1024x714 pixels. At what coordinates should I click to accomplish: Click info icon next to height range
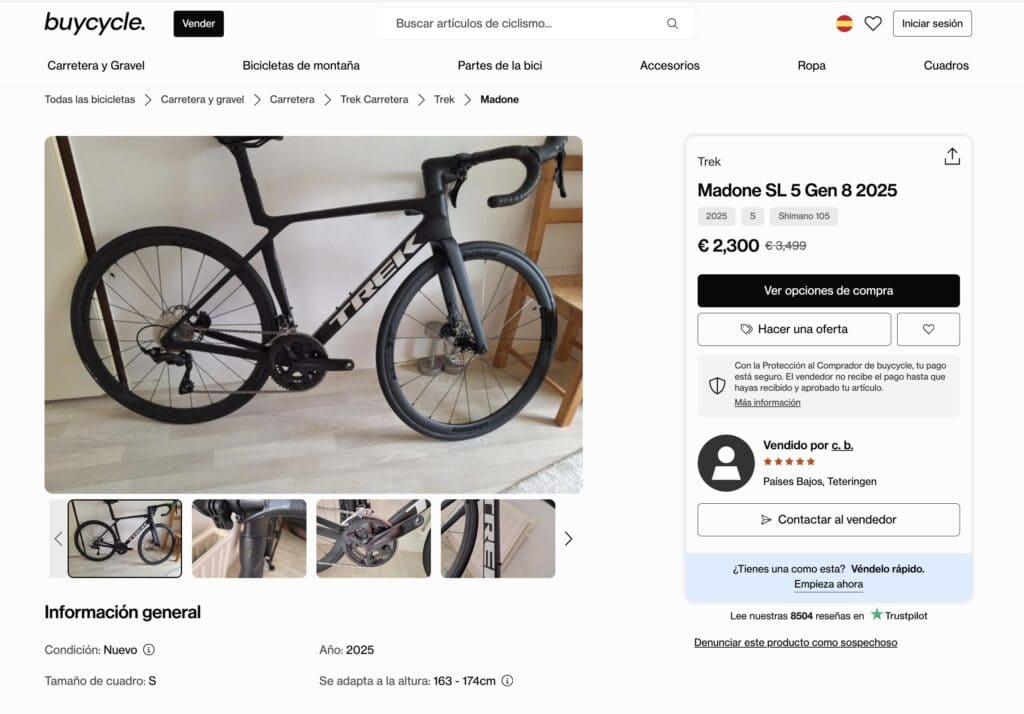(x=507, y=681)
